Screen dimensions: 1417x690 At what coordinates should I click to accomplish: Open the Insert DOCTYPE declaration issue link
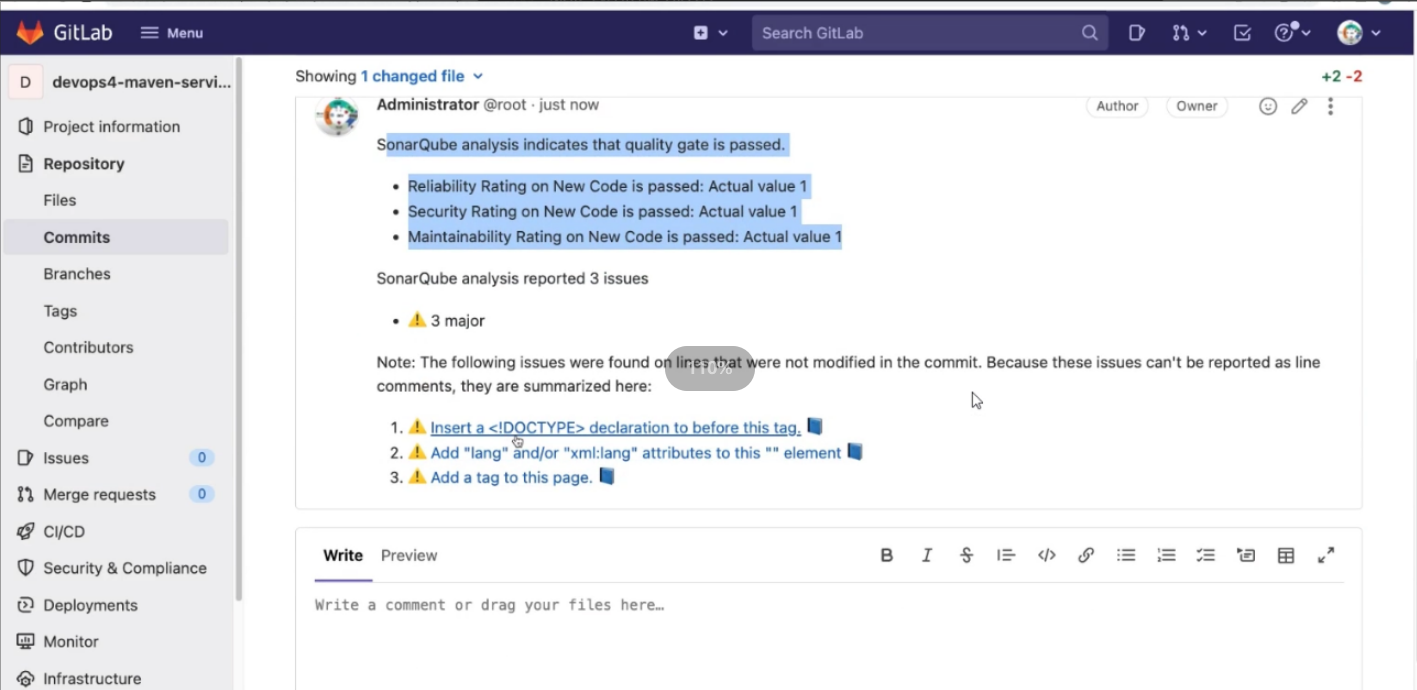pos(616,427)
